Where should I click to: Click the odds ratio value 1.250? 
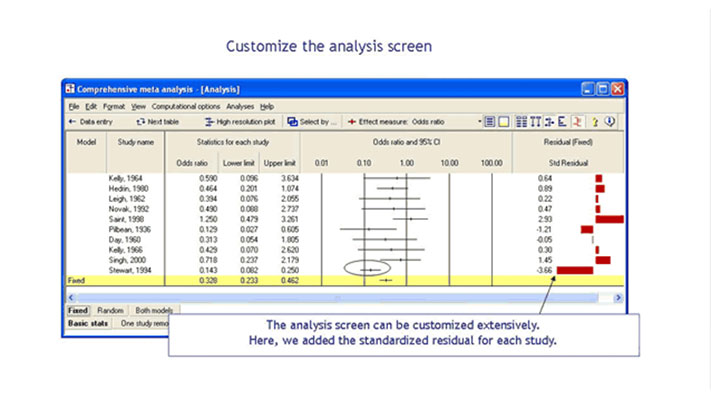(x=208, y=220)
